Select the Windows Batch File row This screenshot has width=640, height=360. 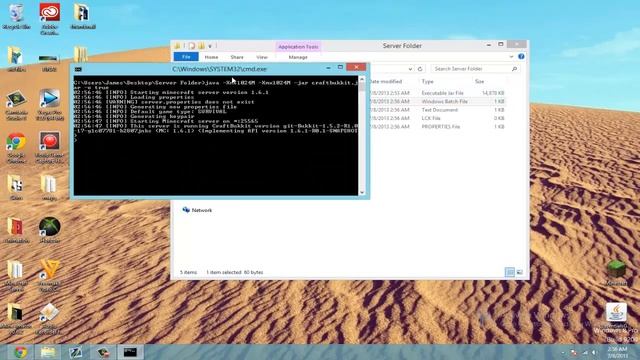coord(438,101)
